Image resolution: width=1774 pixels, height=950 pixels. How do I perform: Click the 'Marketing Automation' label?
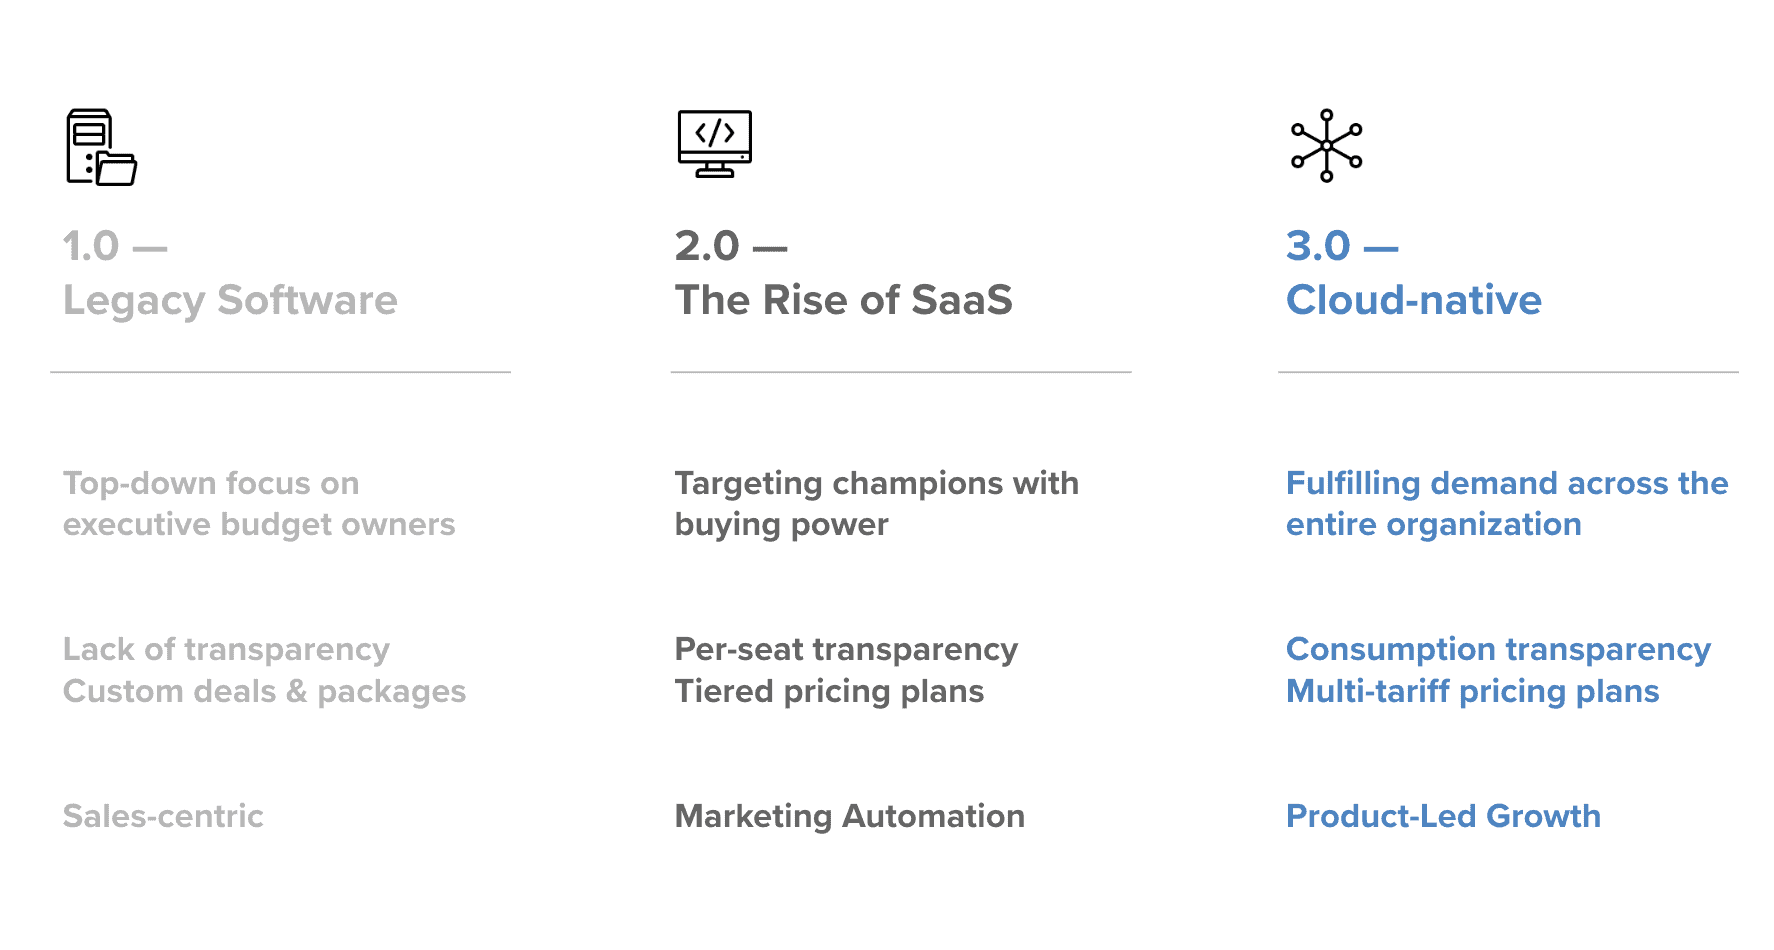pyautogui.click(x=849, y=816)
